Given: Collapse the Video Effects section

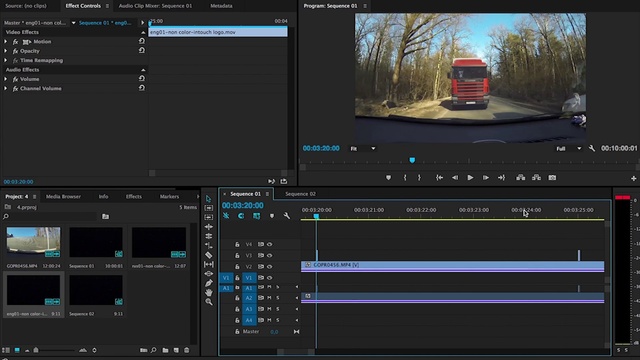Looking at the screenshot, I should tap(143, 32).
